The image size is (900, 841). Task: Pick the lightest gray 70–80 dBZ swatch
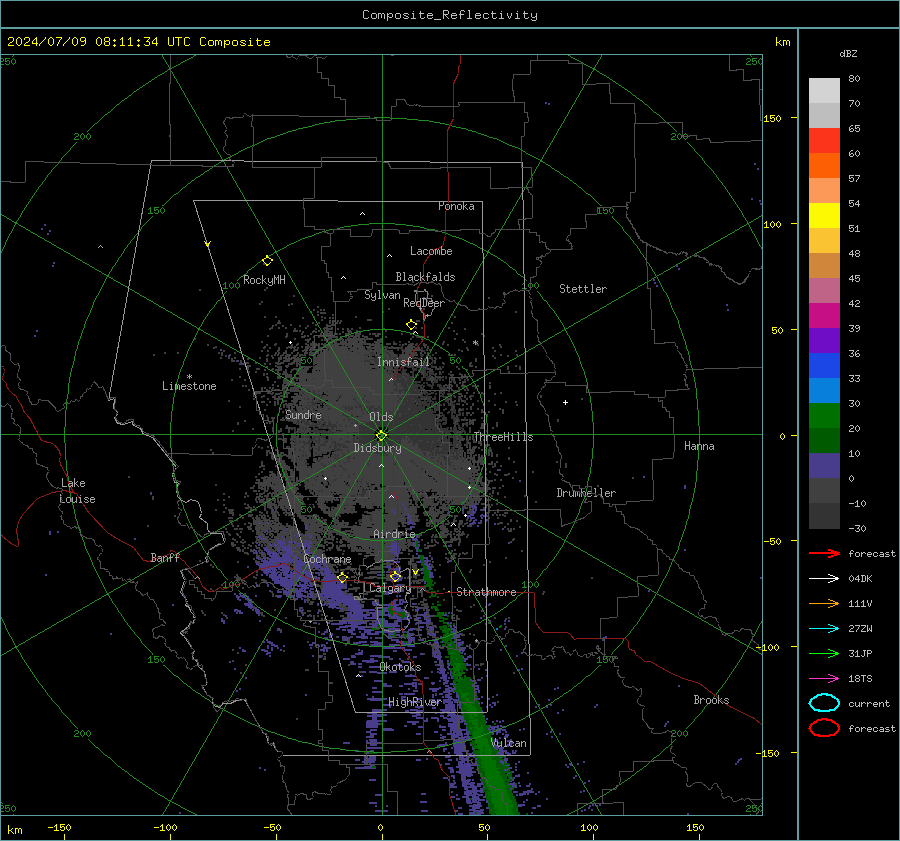824,91
